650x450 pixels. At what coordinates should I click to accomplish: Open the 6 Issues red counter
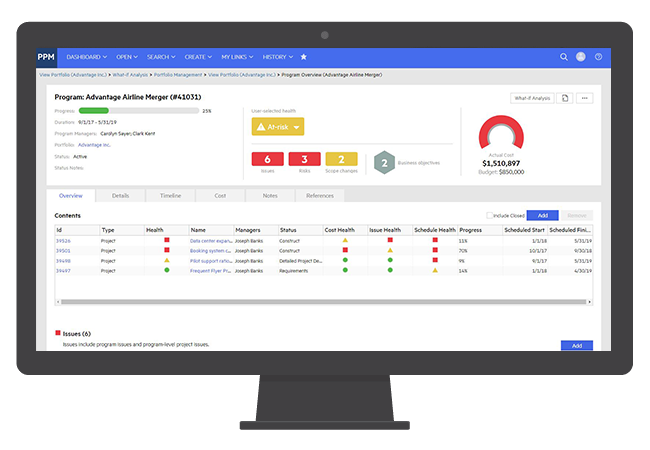(267, 159)
